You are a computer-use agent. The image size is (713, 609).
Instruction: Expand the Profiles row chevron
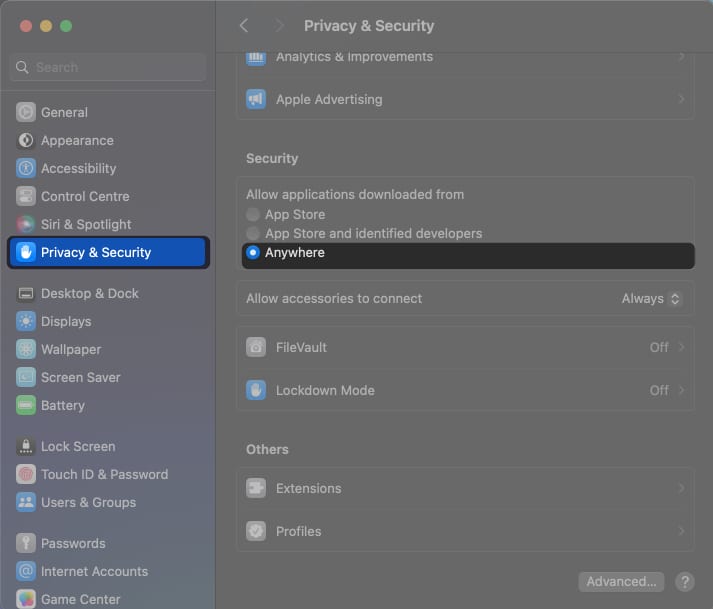[x=681, y=531]
